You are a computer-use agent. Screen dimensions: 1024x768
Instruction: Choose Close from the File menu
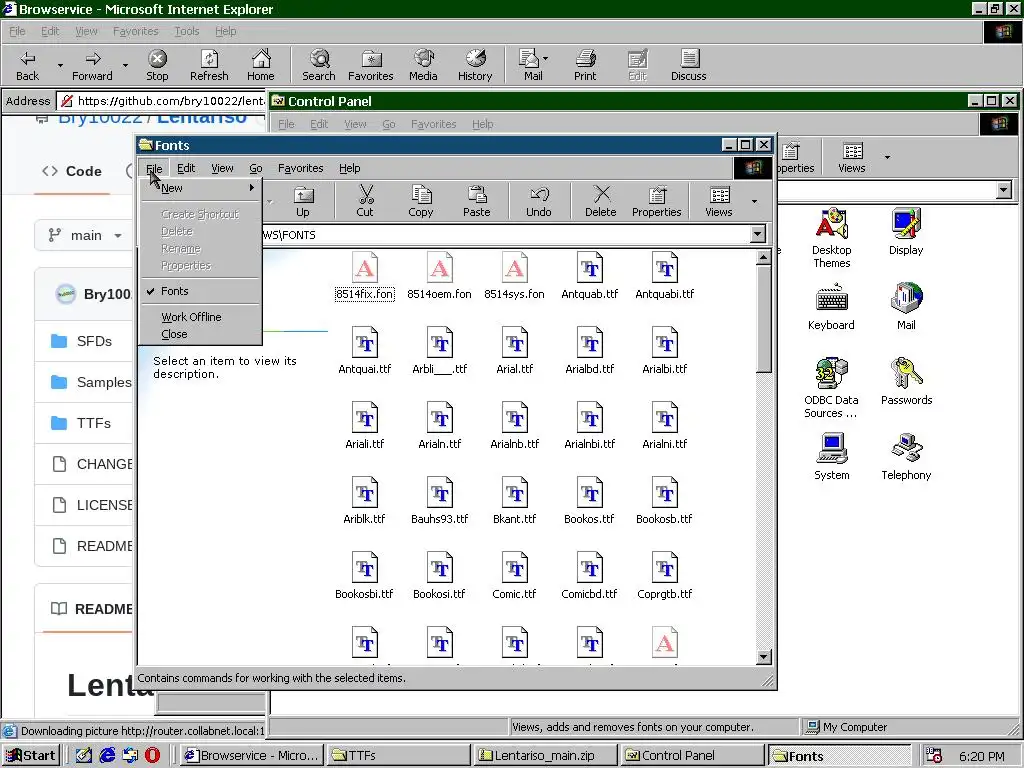[201, 334]
